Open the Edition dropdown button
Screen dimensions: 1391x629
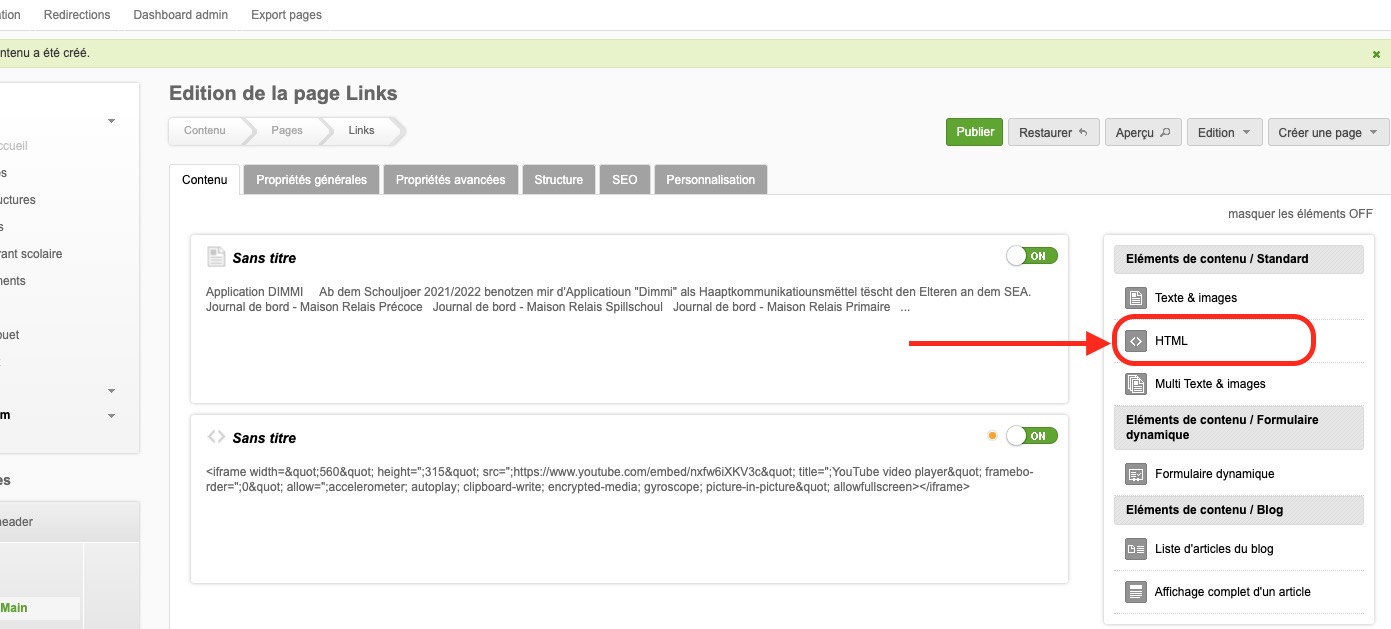1224,132
